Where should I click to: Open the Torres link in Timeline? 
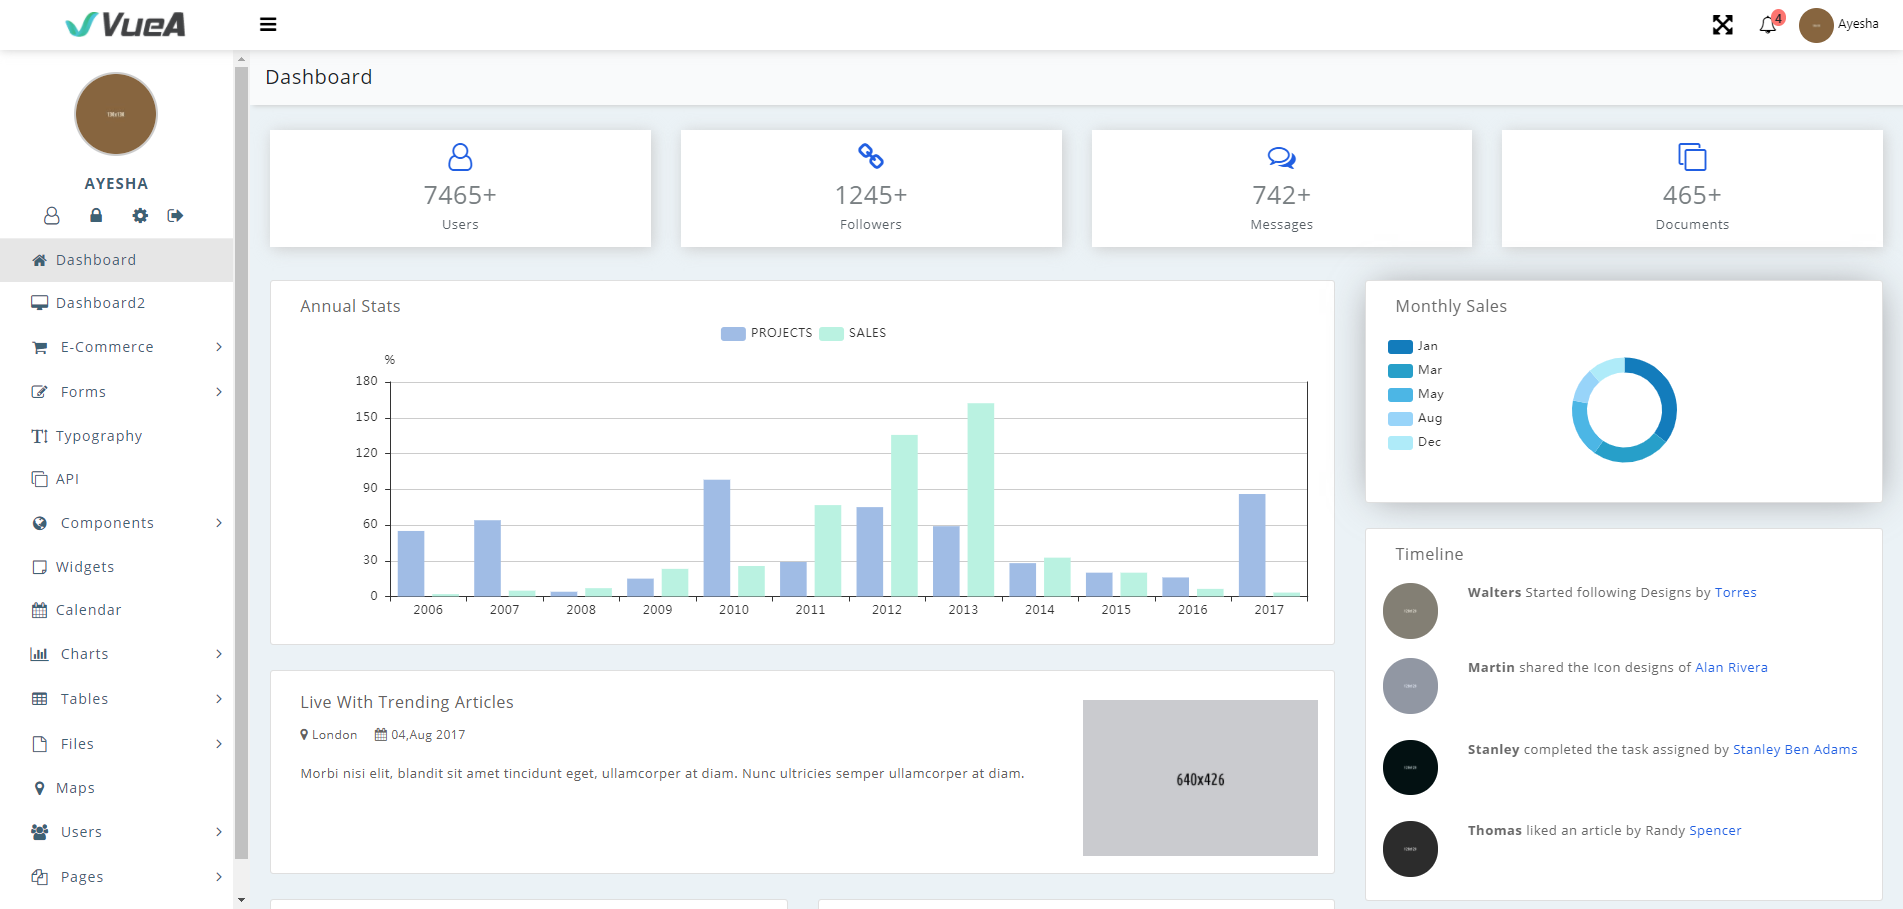(1736, 593)
